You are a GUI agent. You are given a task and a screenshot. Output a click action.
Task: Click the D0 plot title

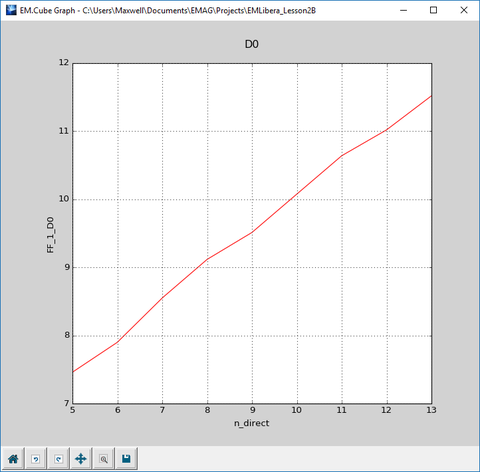tap(252, 44)
